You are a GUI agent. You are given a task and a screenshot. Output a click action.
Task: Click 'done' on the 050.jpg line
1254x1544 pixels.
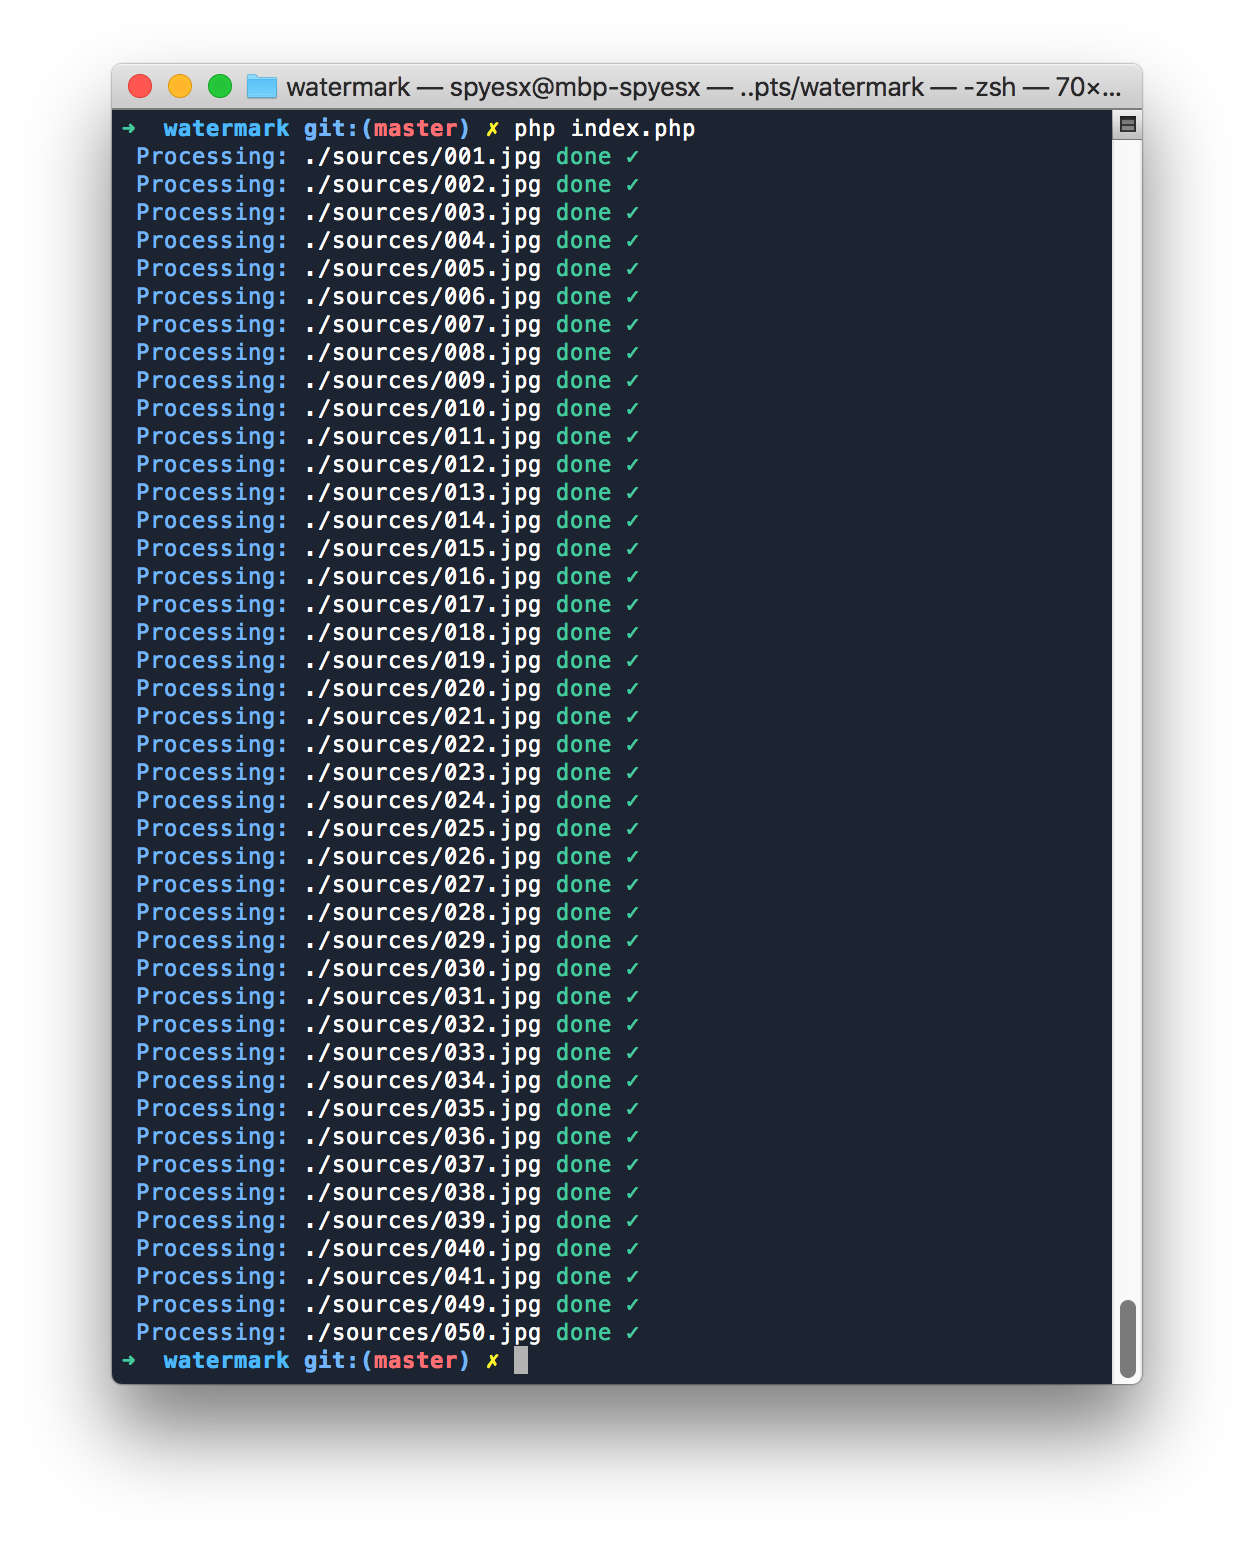pyautogui.click(x=583, y=1333)
